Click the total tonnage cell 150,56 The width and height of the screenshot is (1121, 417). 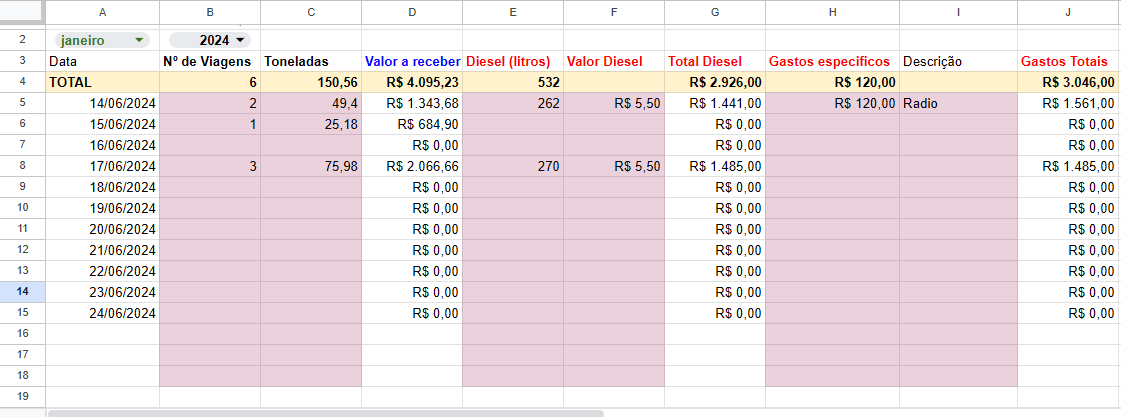[x=311, y=82]
